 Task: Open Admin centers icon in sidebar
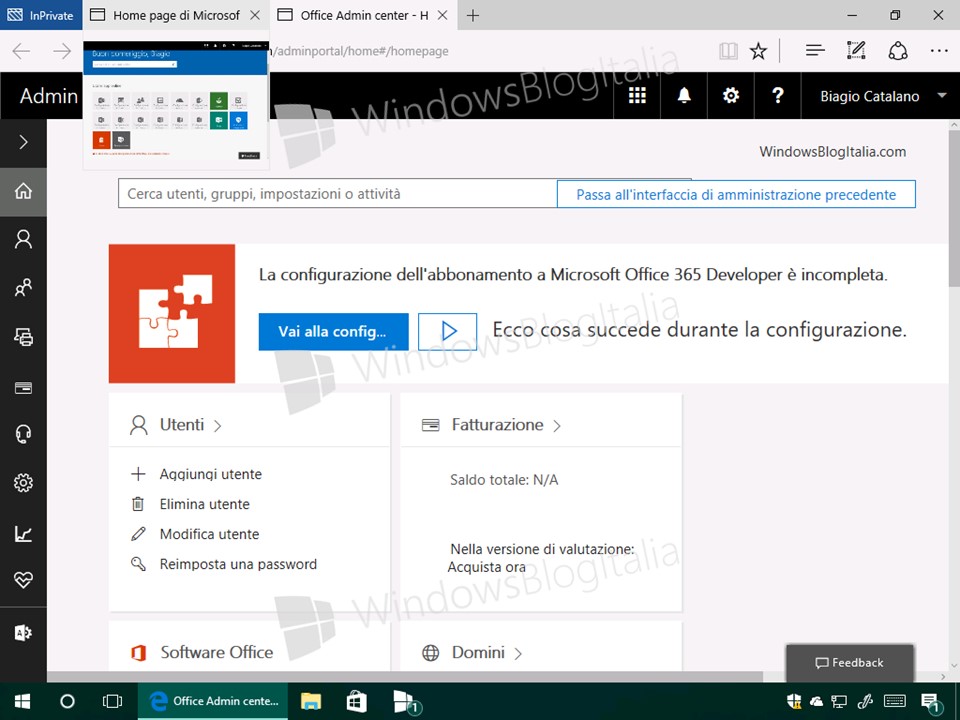(x=23, y=632)
